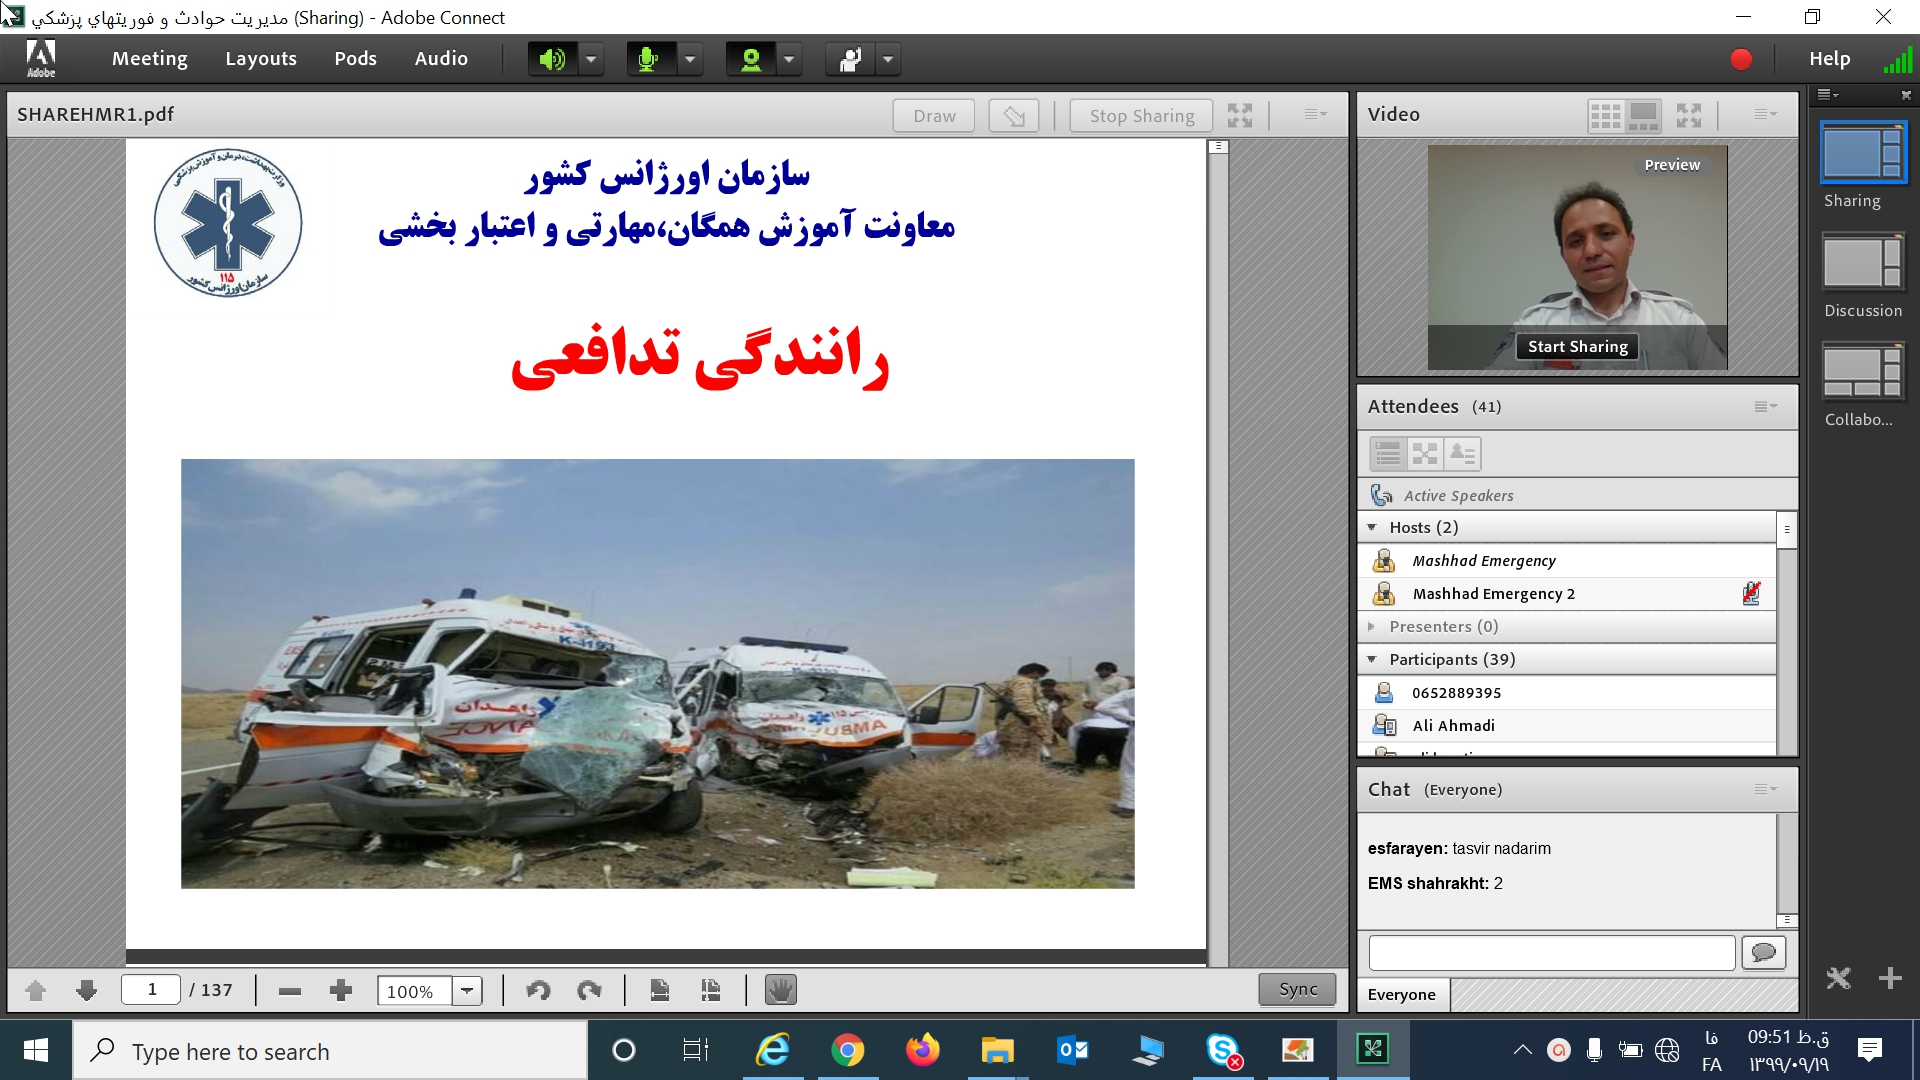Click the zoom in plus icon
The height and width of the screenshot is (1080, 1920).
tap(341, 990)
